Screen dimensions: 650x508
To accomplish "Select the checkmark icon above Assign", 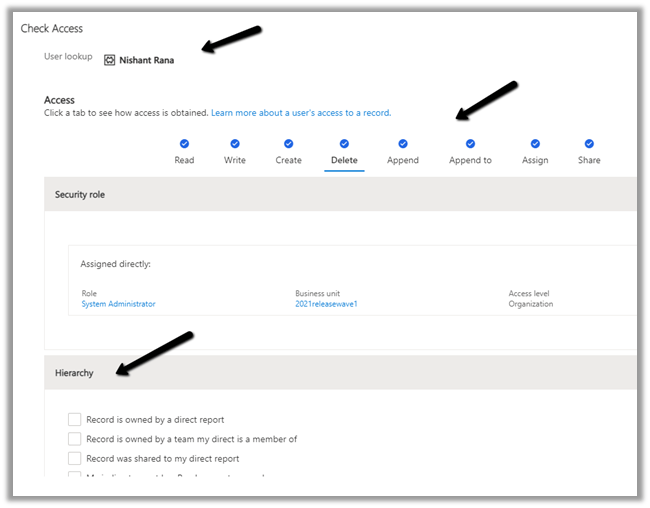I will (x=535, y=144).
